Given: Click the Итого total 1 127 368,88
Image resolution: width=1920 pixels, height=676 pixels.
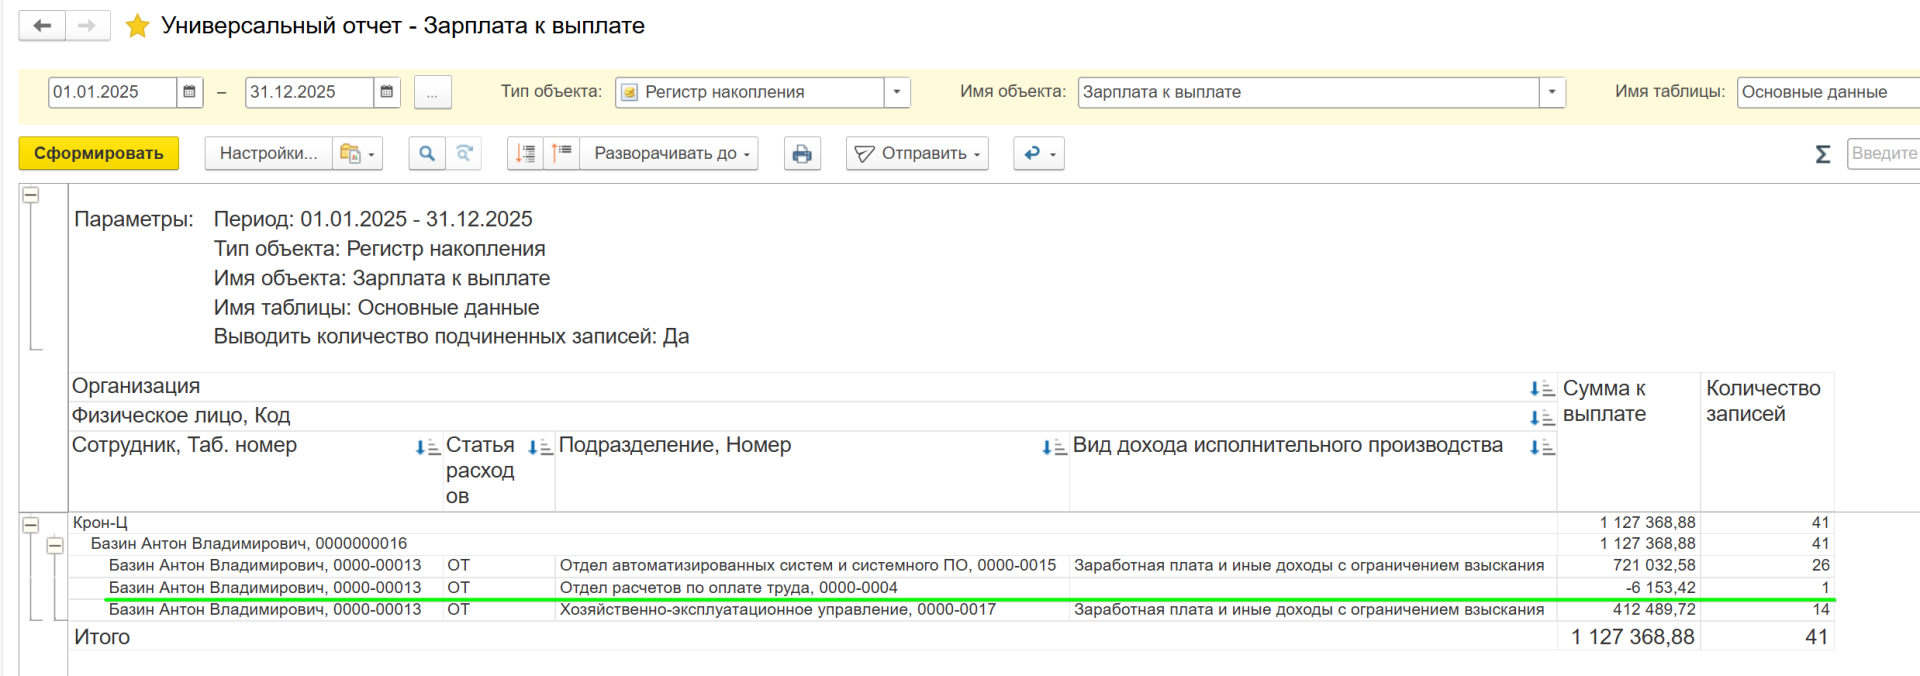Looking at the screenshot, I should pyautogui.click(x=1633, y=637).
